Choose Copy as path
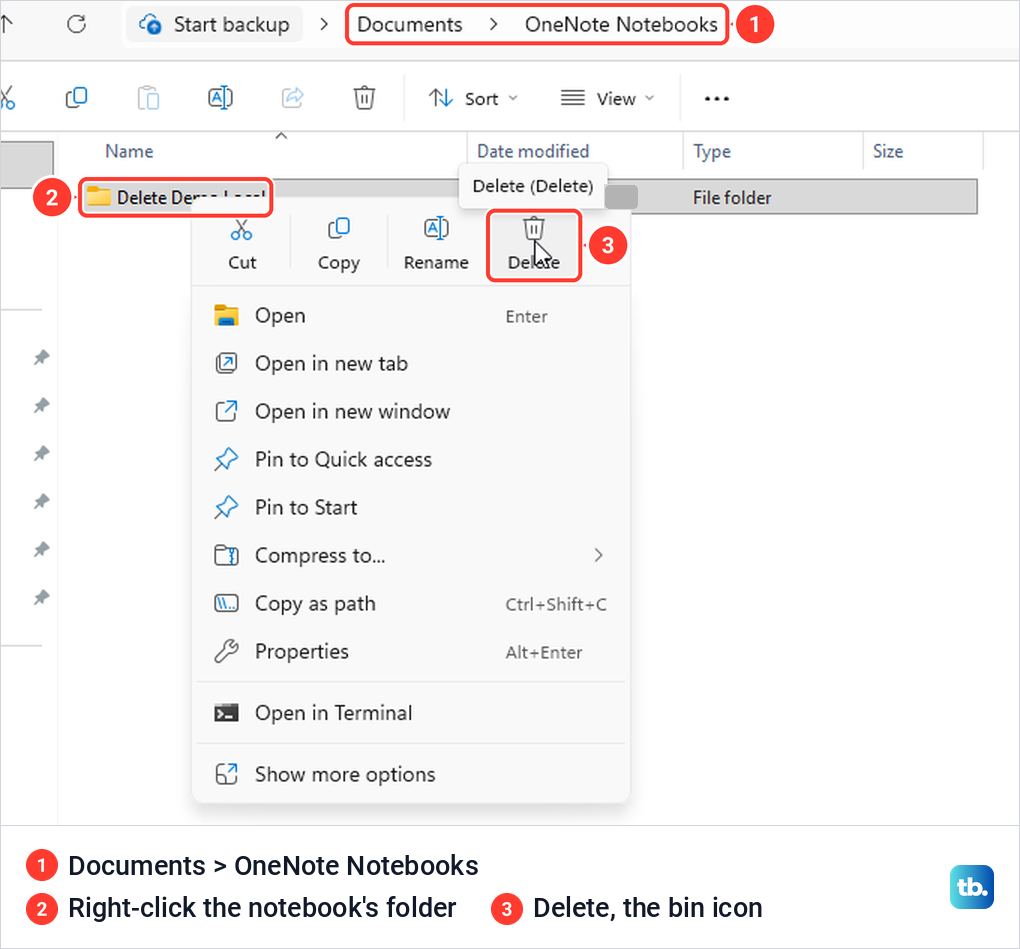 [411, 604]
